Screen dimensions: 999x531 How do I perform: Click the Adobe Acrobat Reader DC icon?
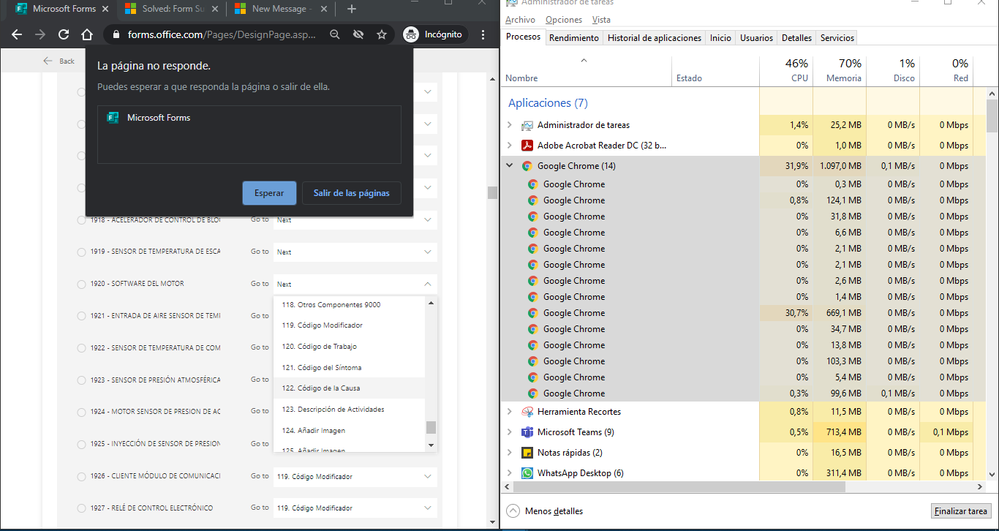point(527,145)
